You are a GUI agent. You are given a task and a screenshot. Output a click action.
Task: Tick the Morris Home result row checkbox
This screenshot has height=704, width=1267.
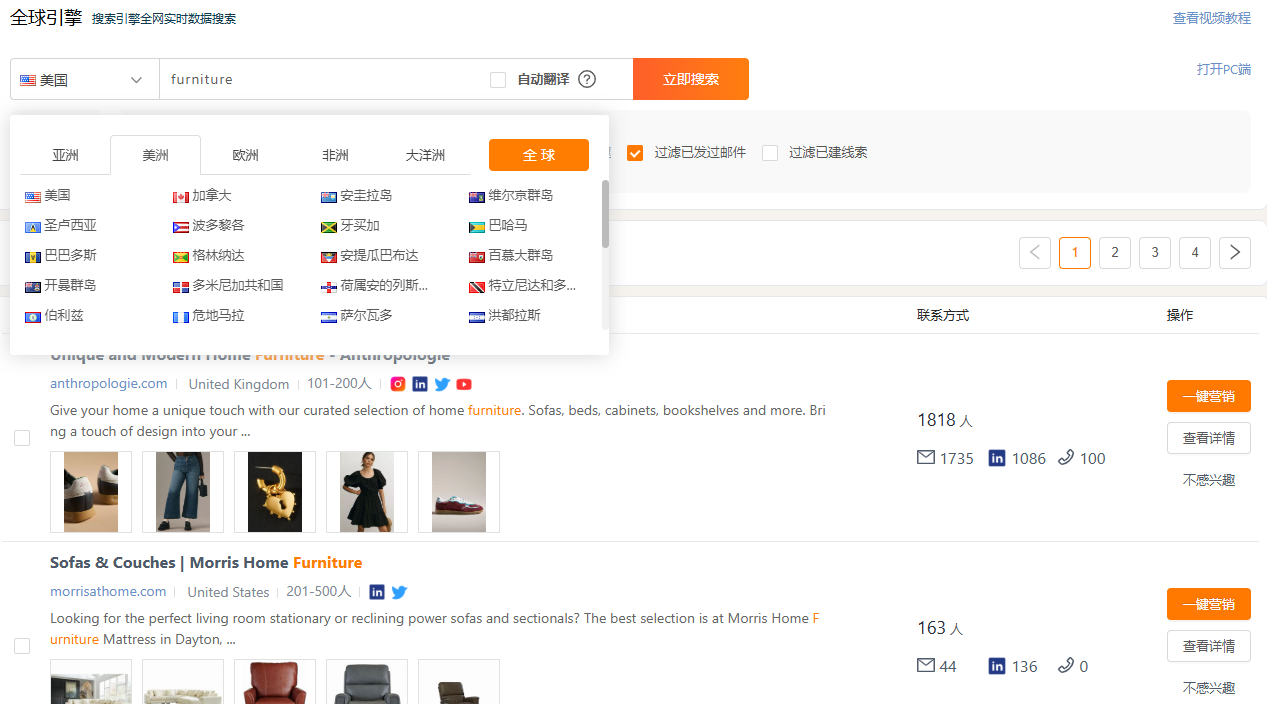pyautogui.click(x=22, y=646)
